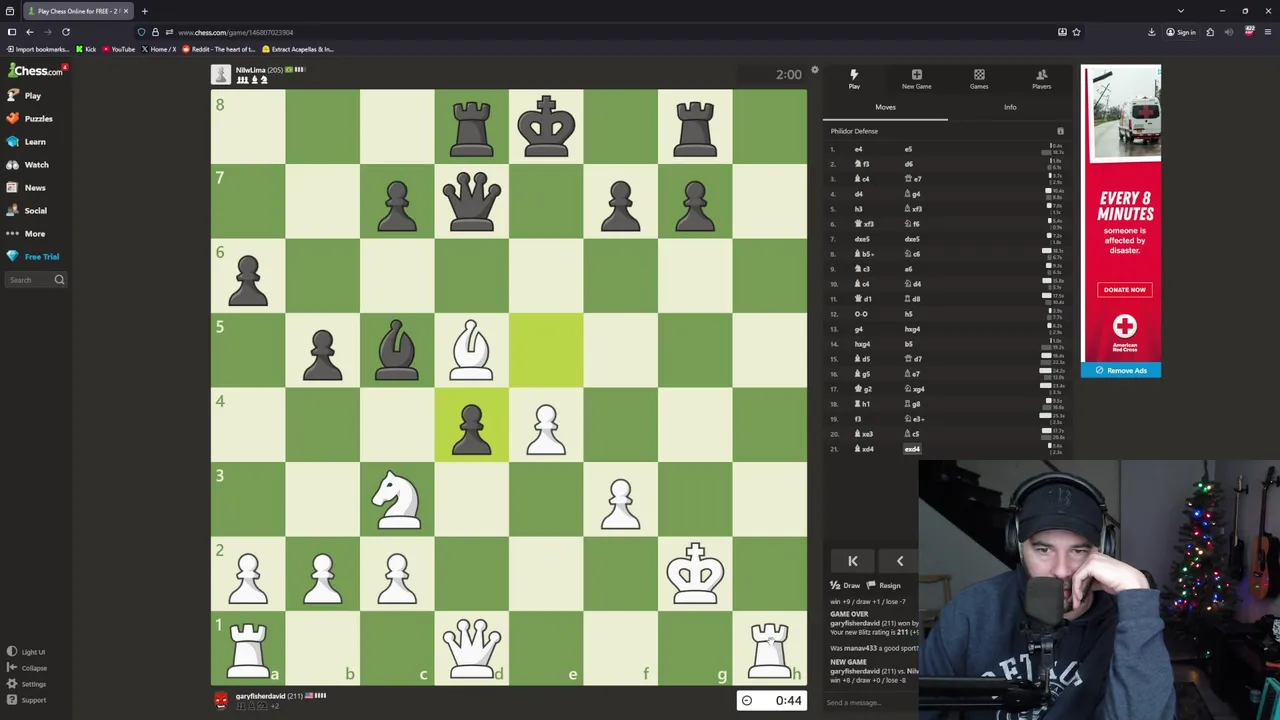Open the Kick bookmark
Screen dimensions: 1280x720
tap(87, 49)
